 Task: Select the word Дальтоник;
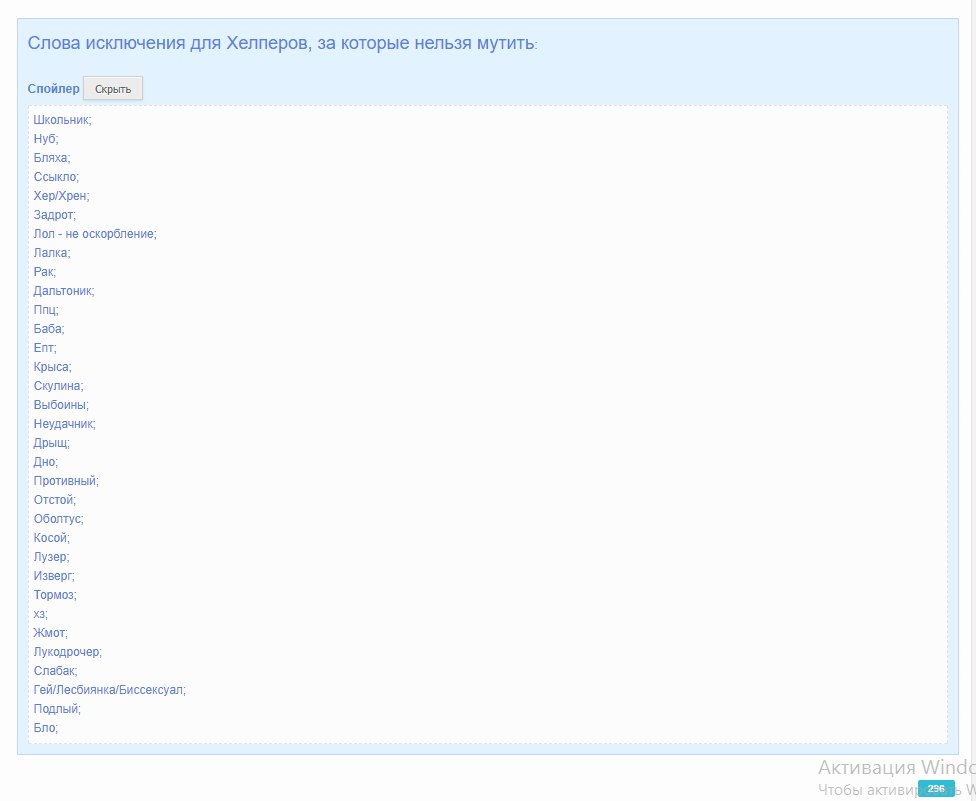click(x=63, y=291)
